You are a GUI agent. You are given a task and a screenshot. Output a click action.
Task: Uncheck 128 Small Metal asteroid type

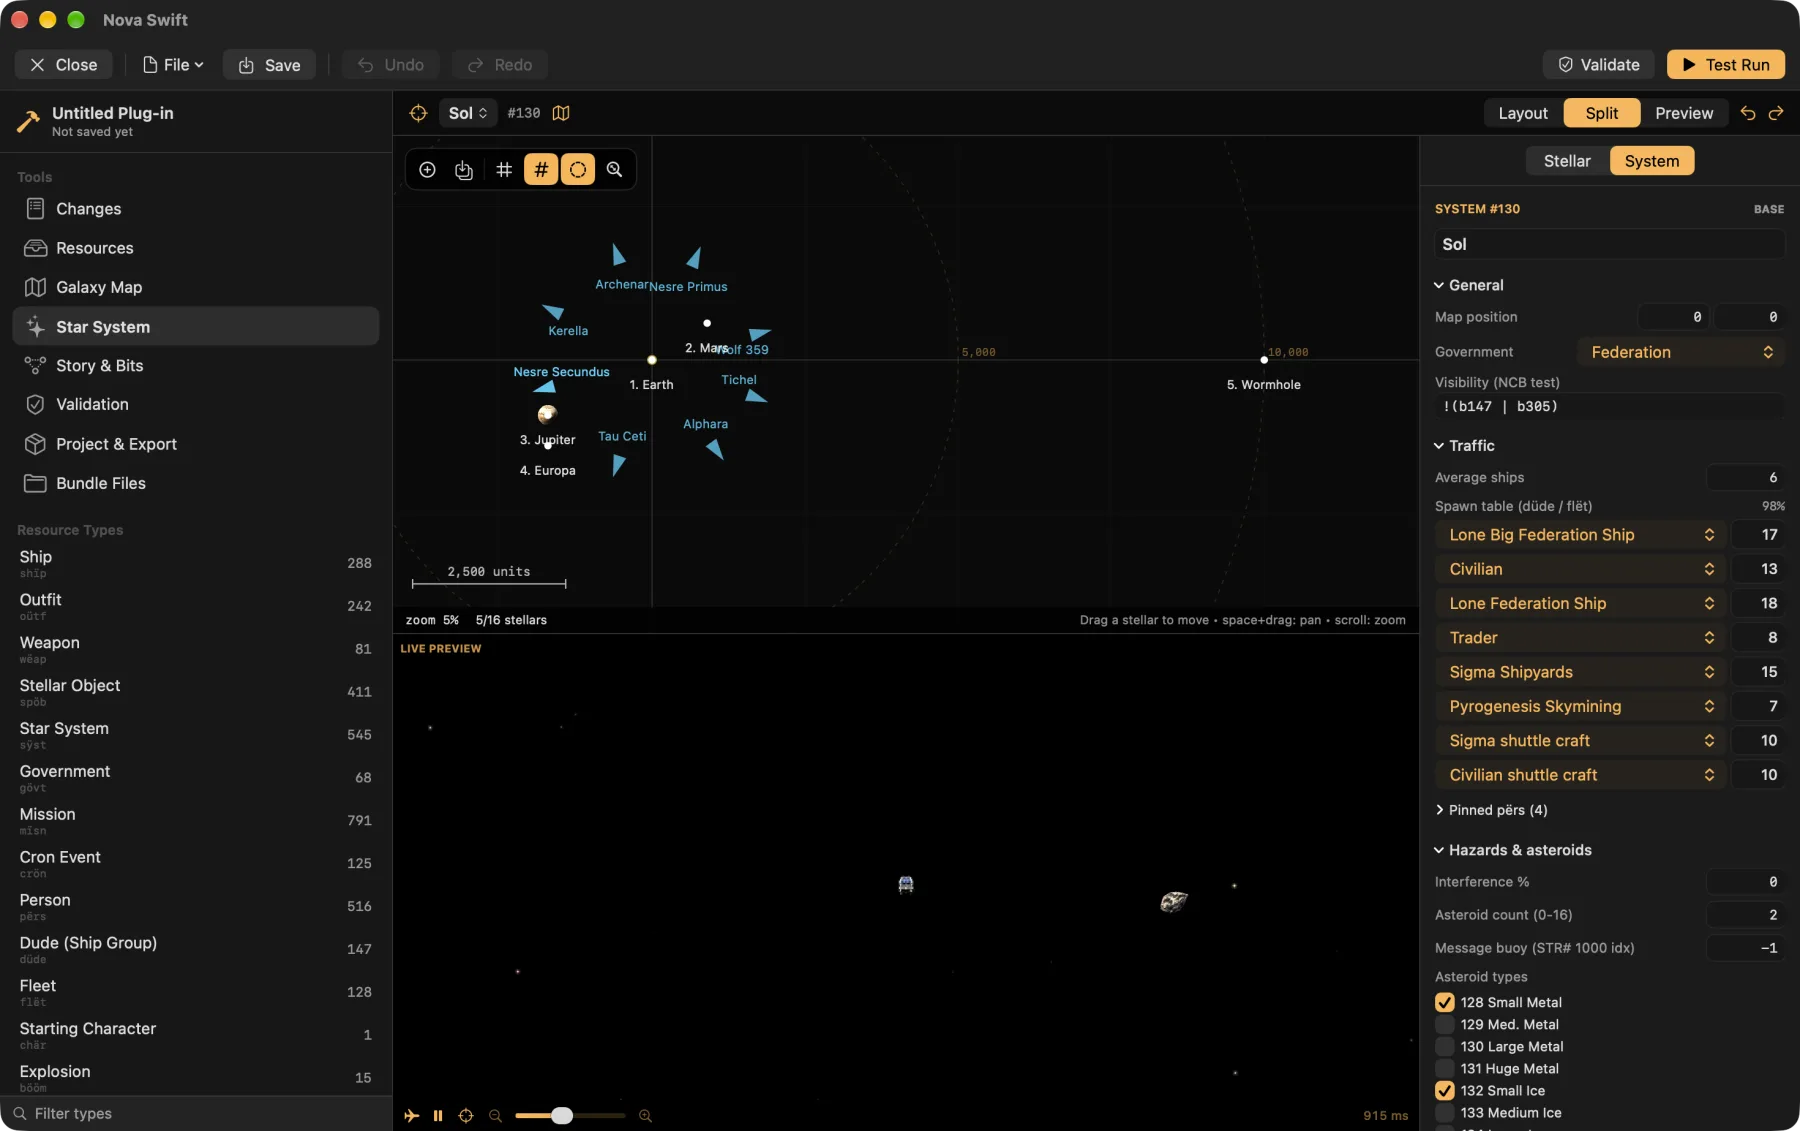pyautogui.click(x=1445, y=1002)
